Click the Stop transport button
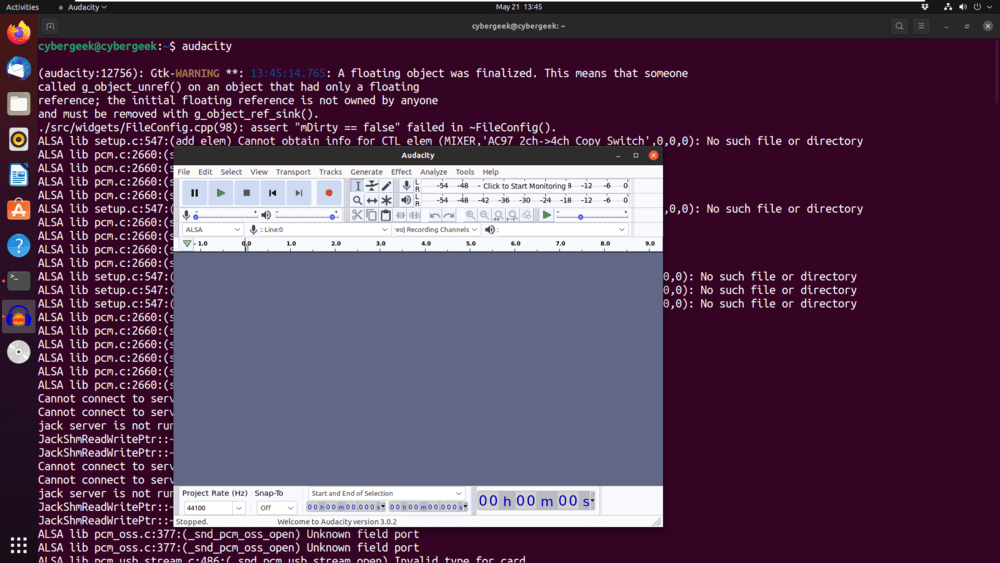Image resolution: width=1000 pixels, height=563 pixels. pyautogui.click(x=247, y=193)
